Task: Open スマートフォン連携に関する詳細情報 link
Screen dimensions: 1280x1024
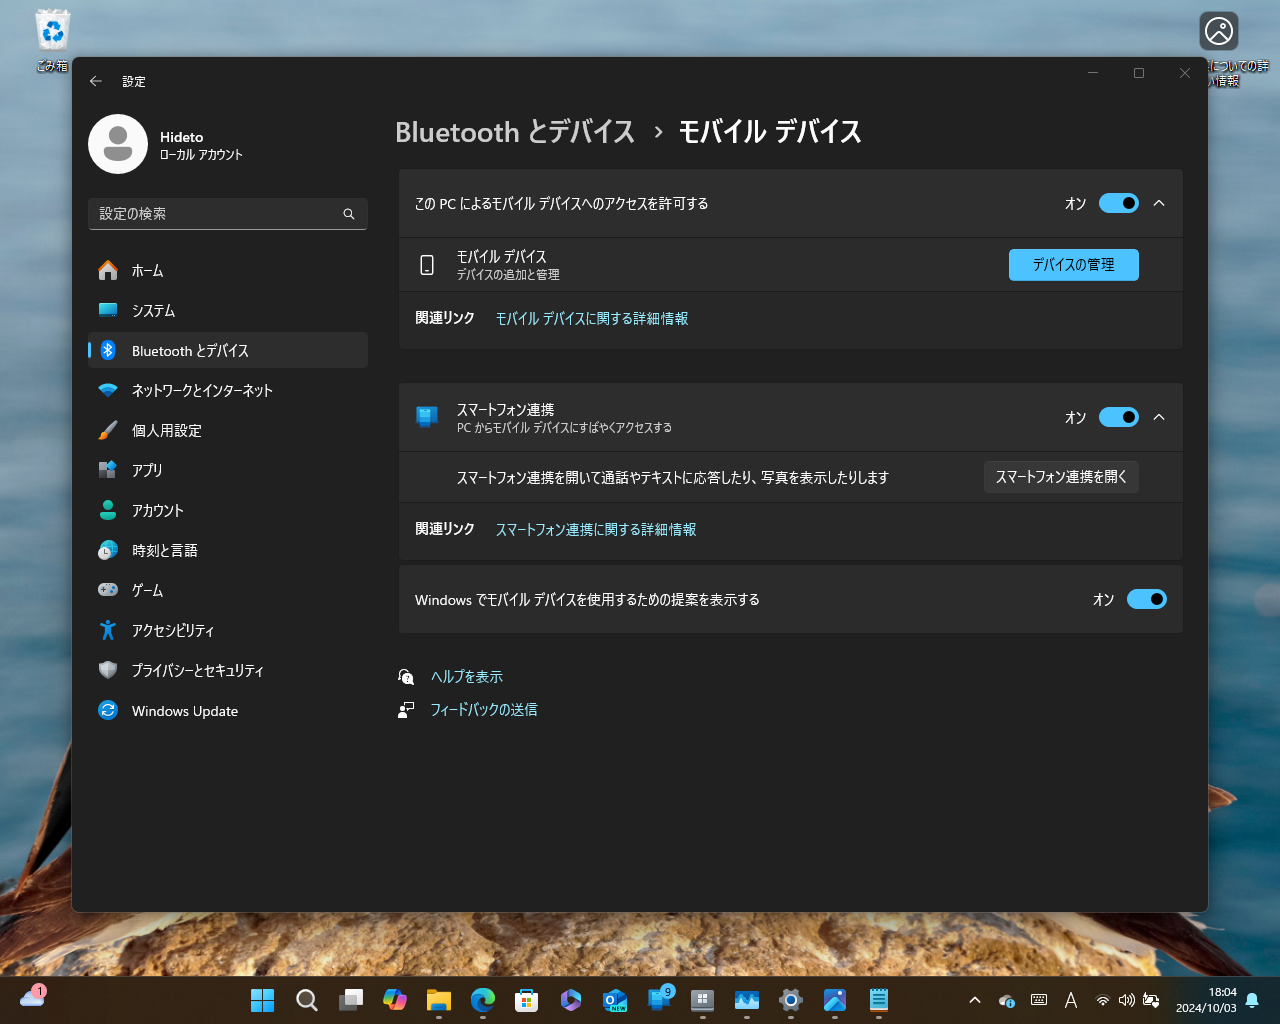Action: pyautogui.click(x=596, y=529)
